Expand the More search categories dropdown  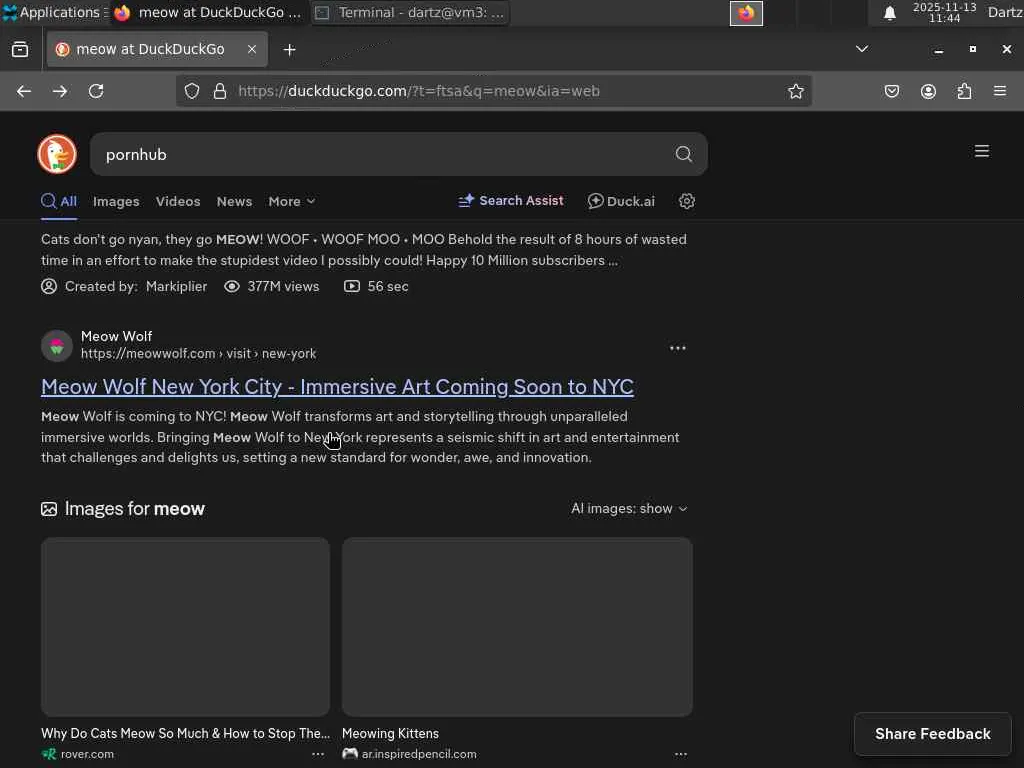click(x=291, y=201)
